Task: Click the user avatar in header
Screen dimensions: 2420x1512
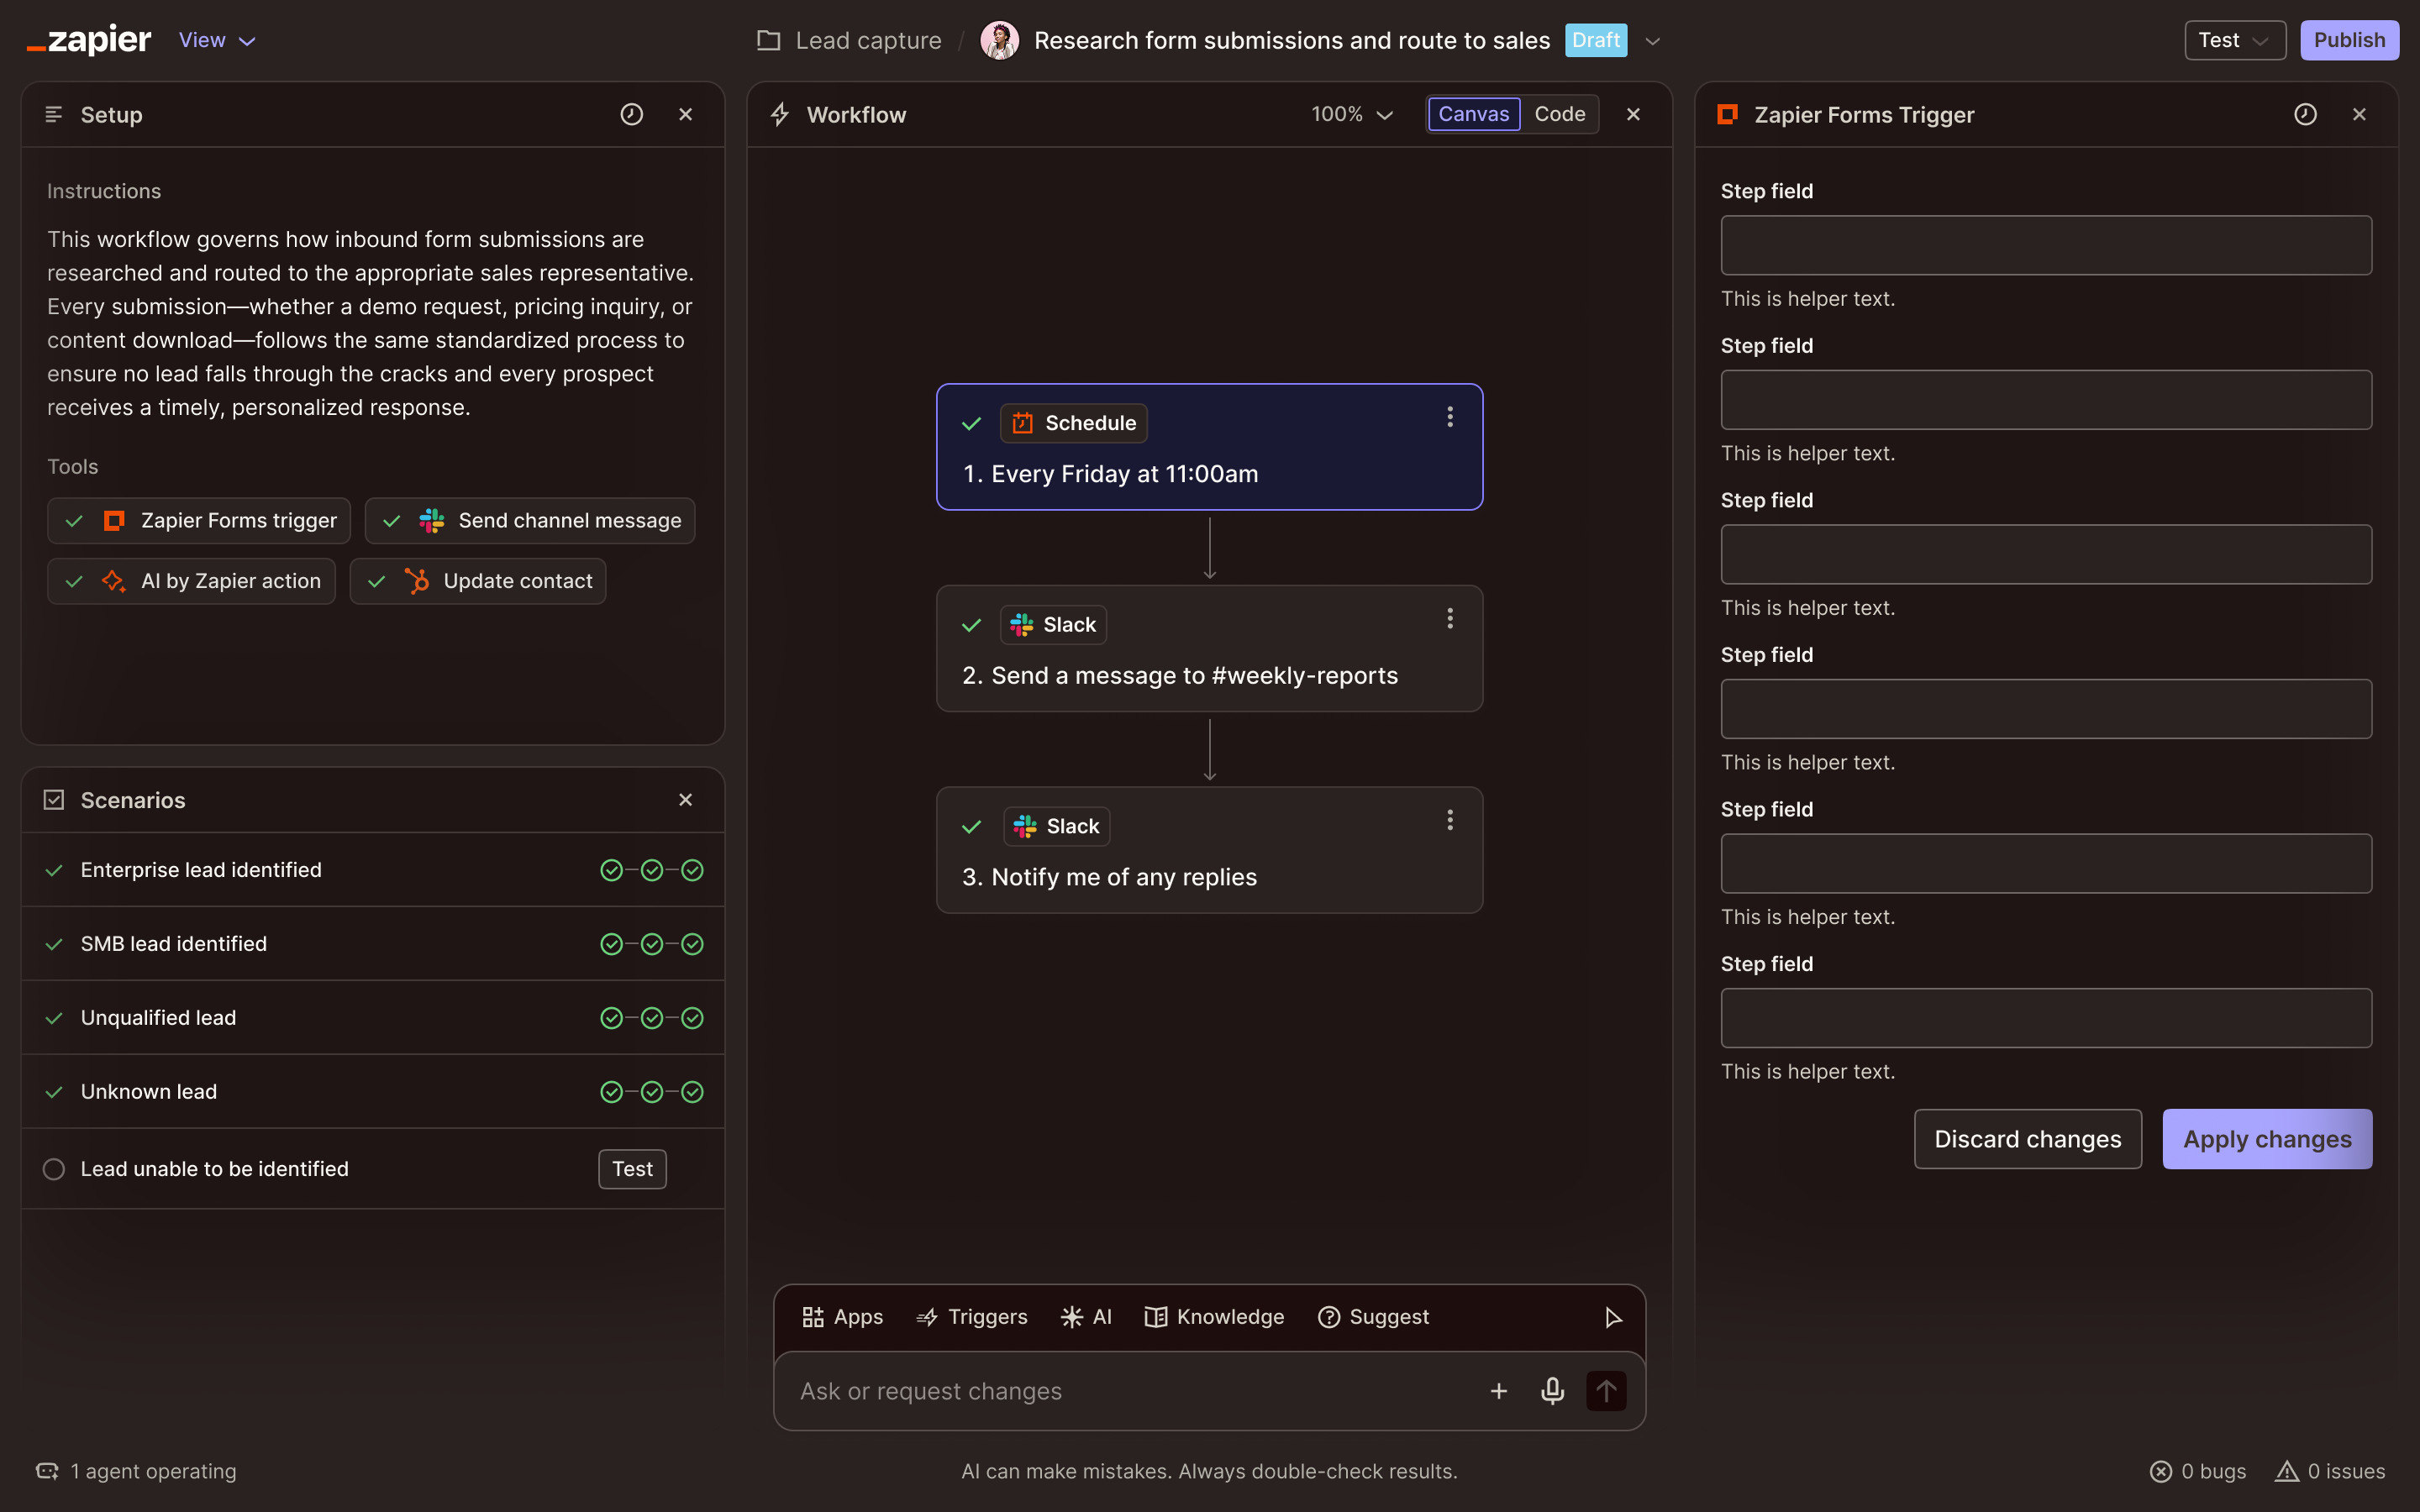Action: coord(999,40)
